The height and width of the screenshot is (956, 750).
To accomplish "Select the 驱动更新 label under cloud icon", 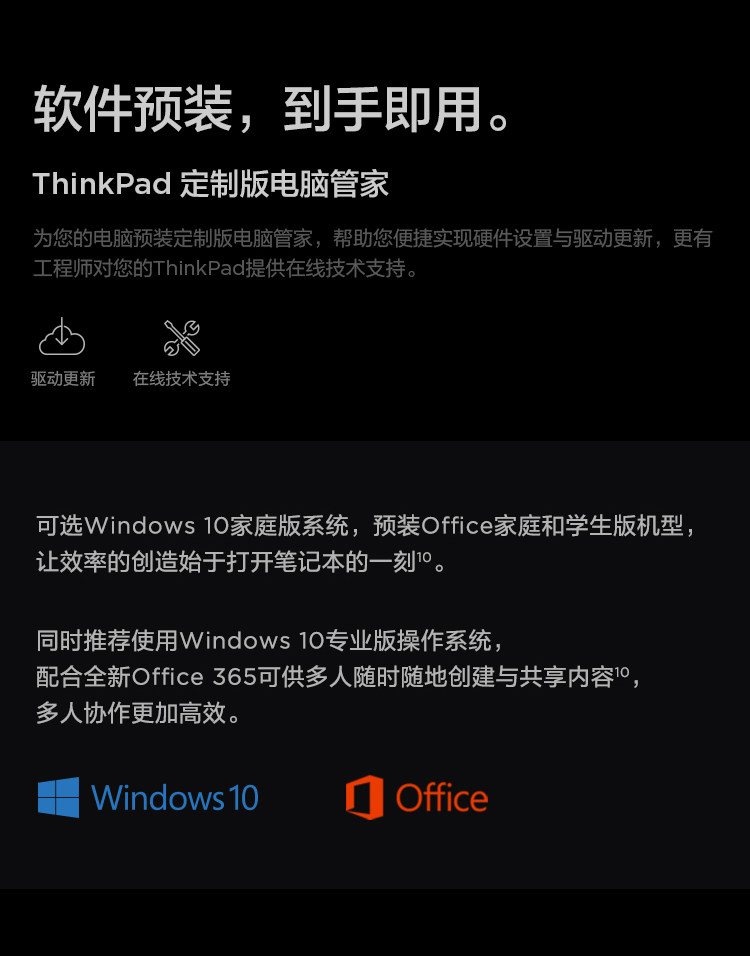I will pyautogui.click(x=63, y=379).
